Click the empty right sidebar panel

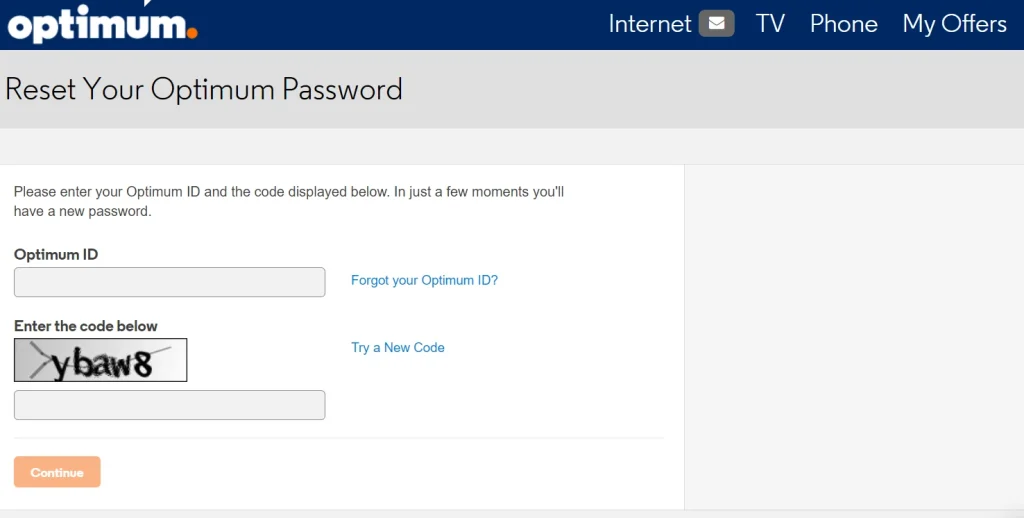(854, 336)
